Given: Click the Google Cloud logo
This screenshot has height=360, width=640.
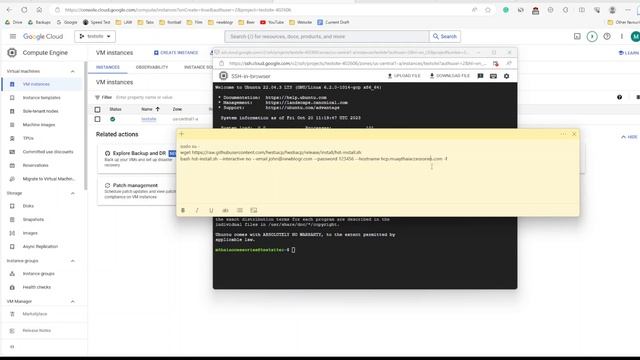Looking at the screenshot, I should pos(43,36).
